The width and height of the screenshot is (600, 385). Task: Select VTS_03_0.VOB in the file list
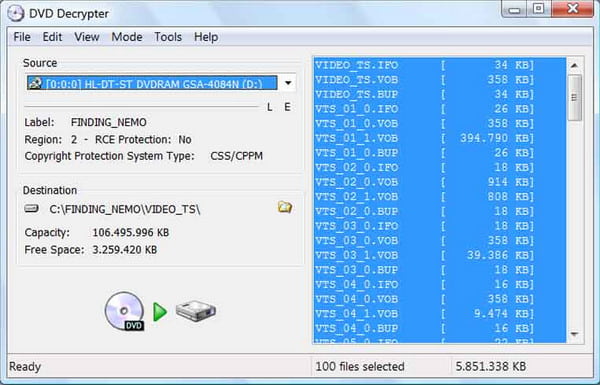coord(440,240)
